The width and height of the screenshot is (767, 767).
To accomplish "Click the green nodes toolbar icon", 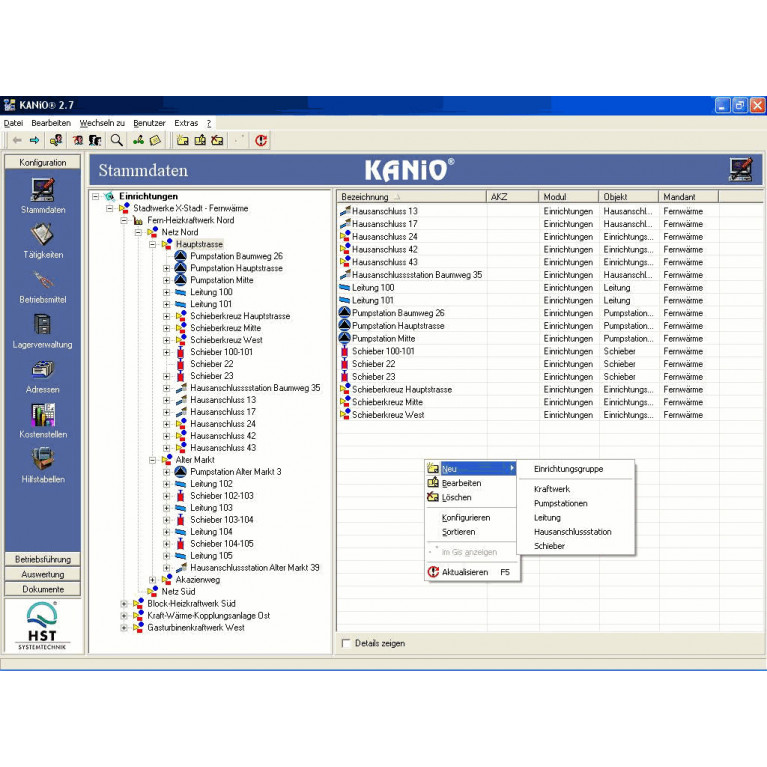I will tap(138, 141).
